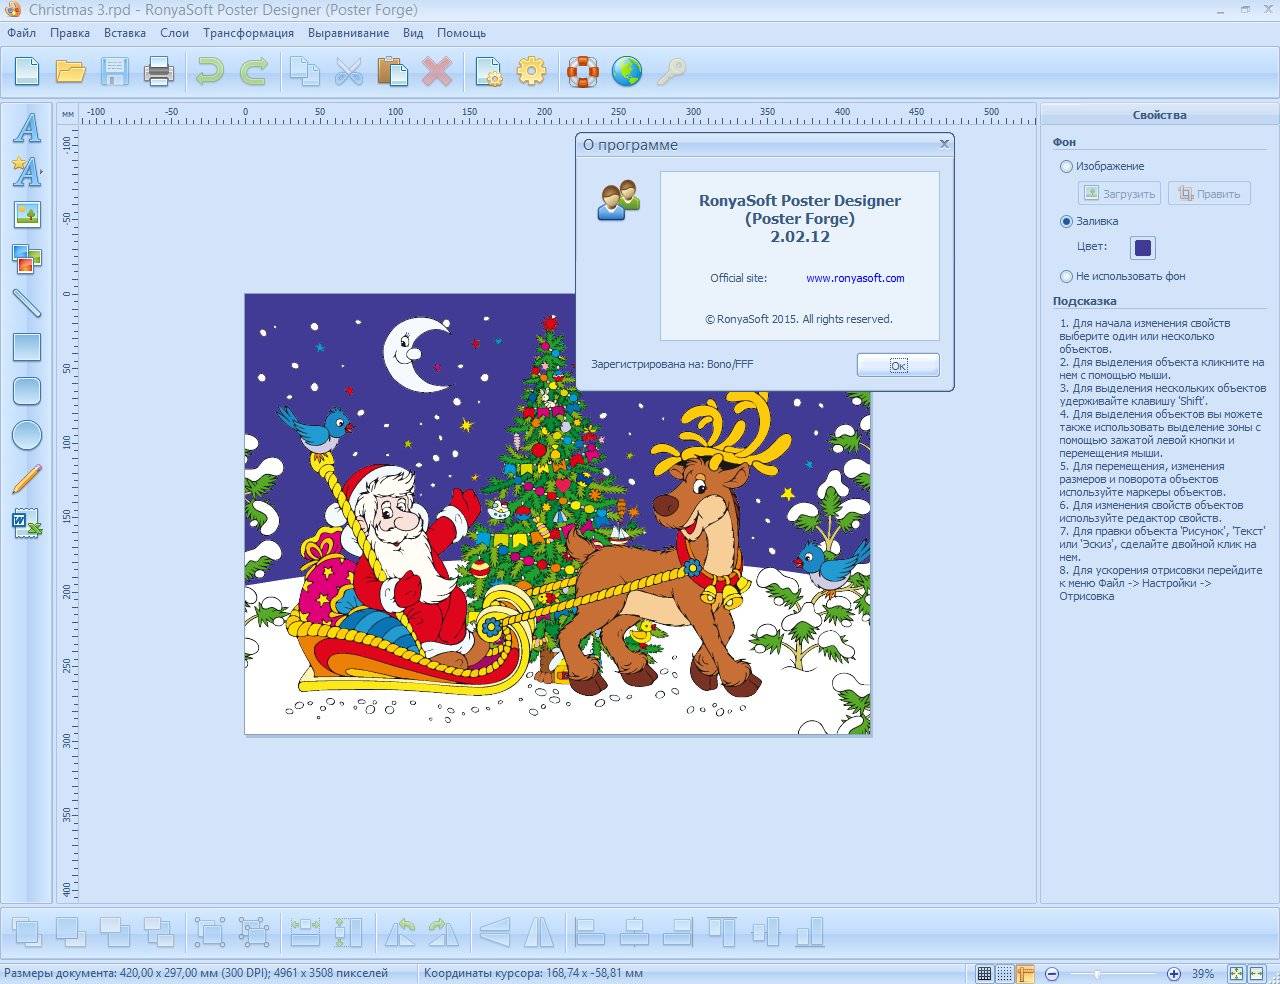Paste from the clipboard icon

point(392,71)
